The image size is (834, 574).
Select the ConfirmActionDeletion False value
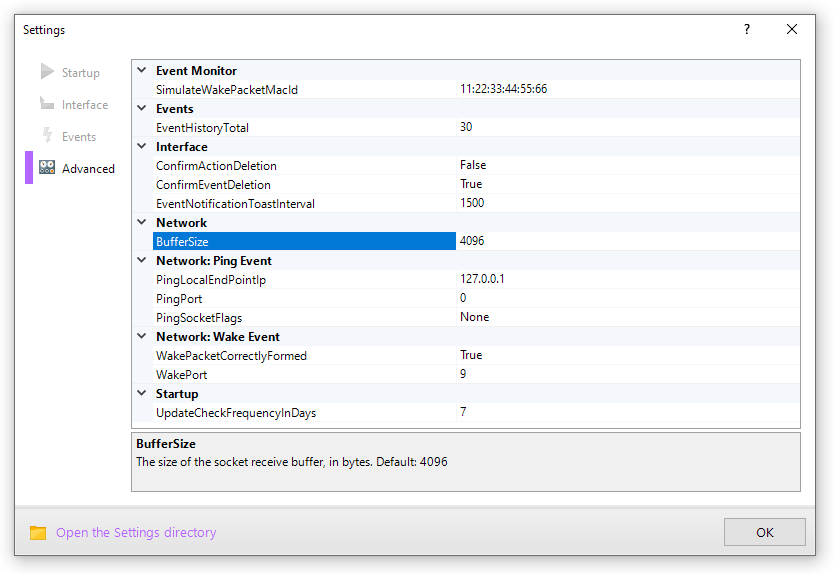click(473, 166)
